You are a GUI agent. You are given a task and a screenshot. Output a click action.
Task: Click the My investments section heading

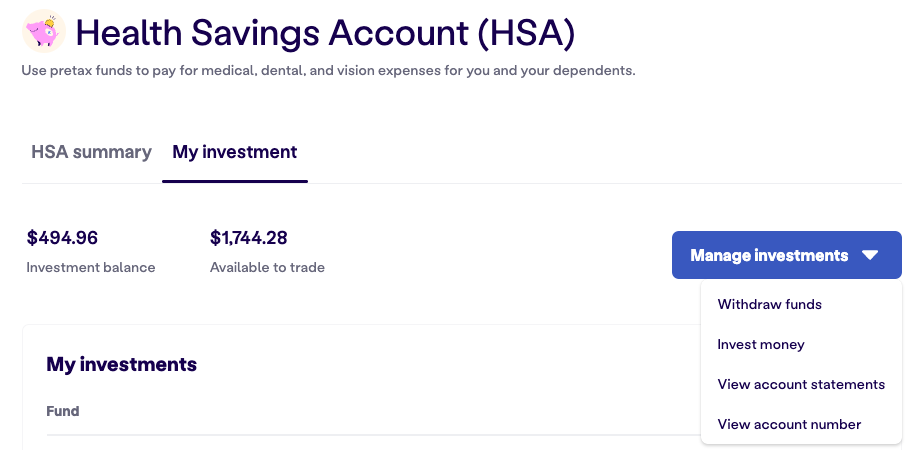(x=122, y=365)
